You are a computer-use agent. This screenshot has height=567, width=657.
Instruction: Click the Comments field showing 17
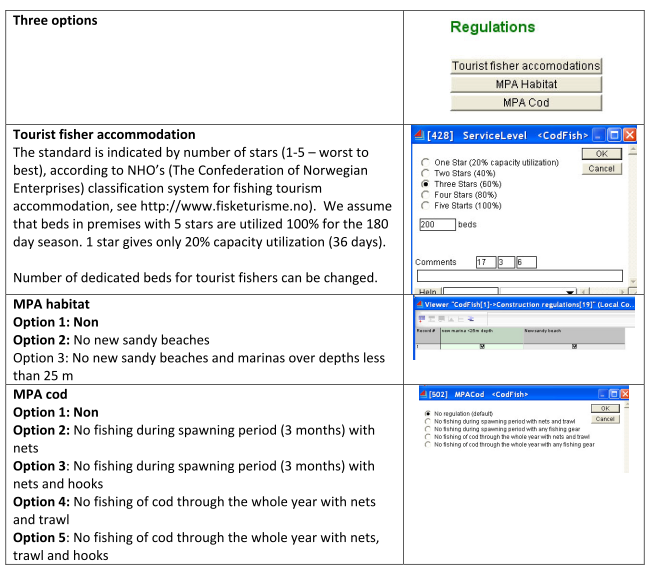coord(486,262)
